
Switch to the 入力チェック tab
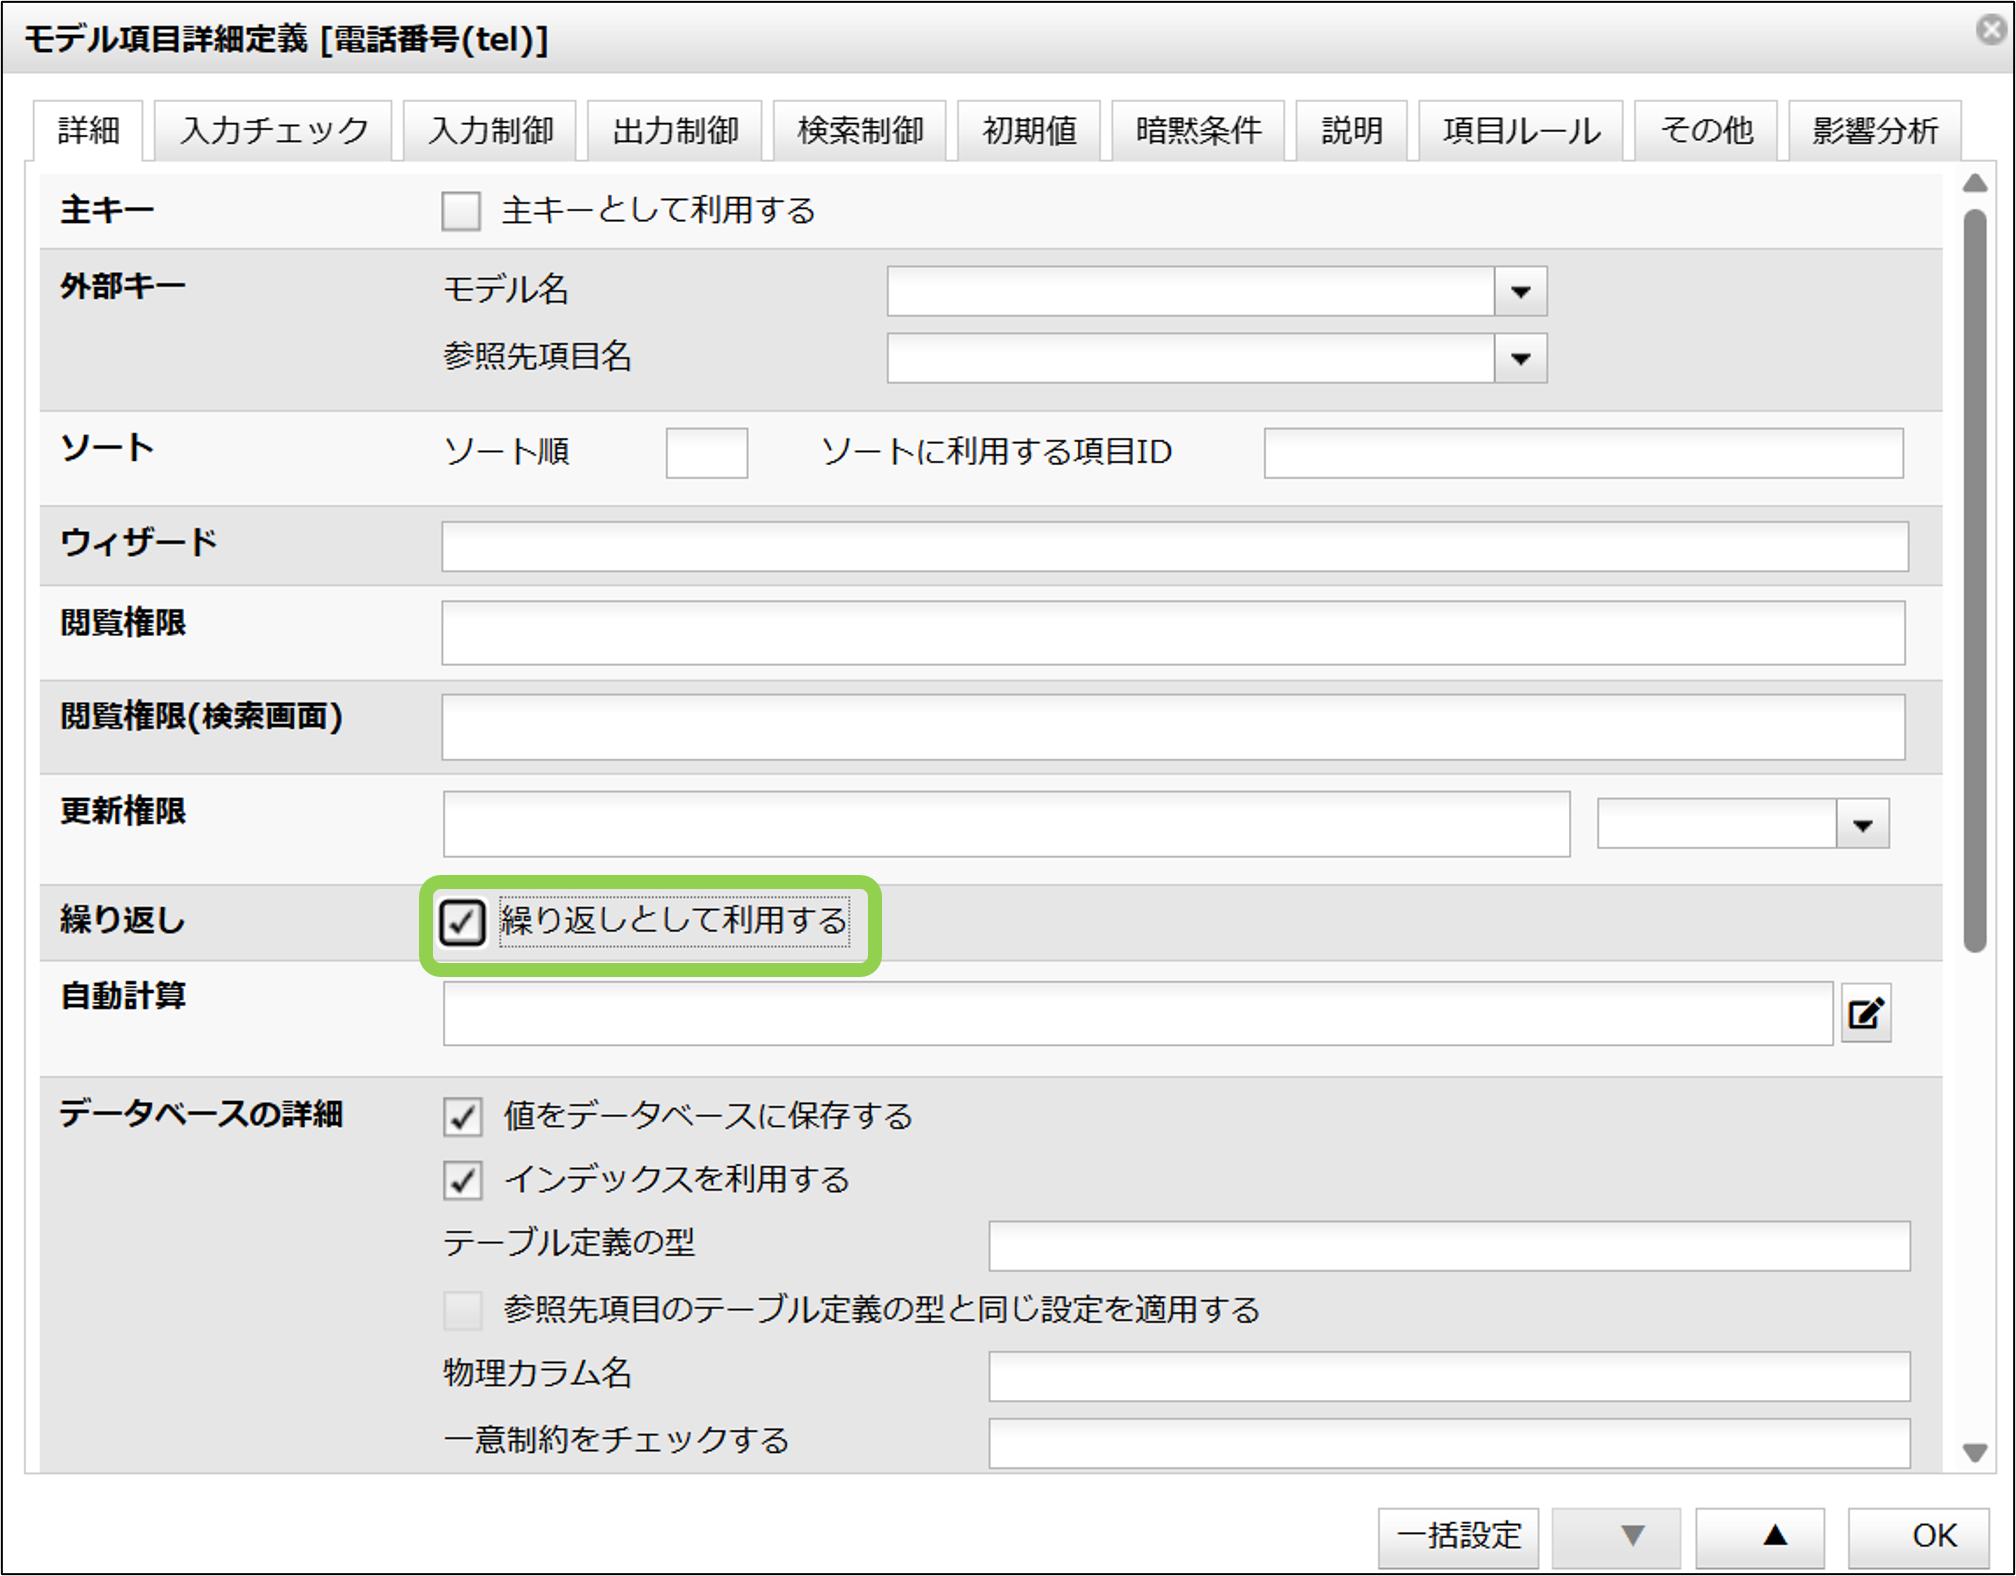click(274, 131)
